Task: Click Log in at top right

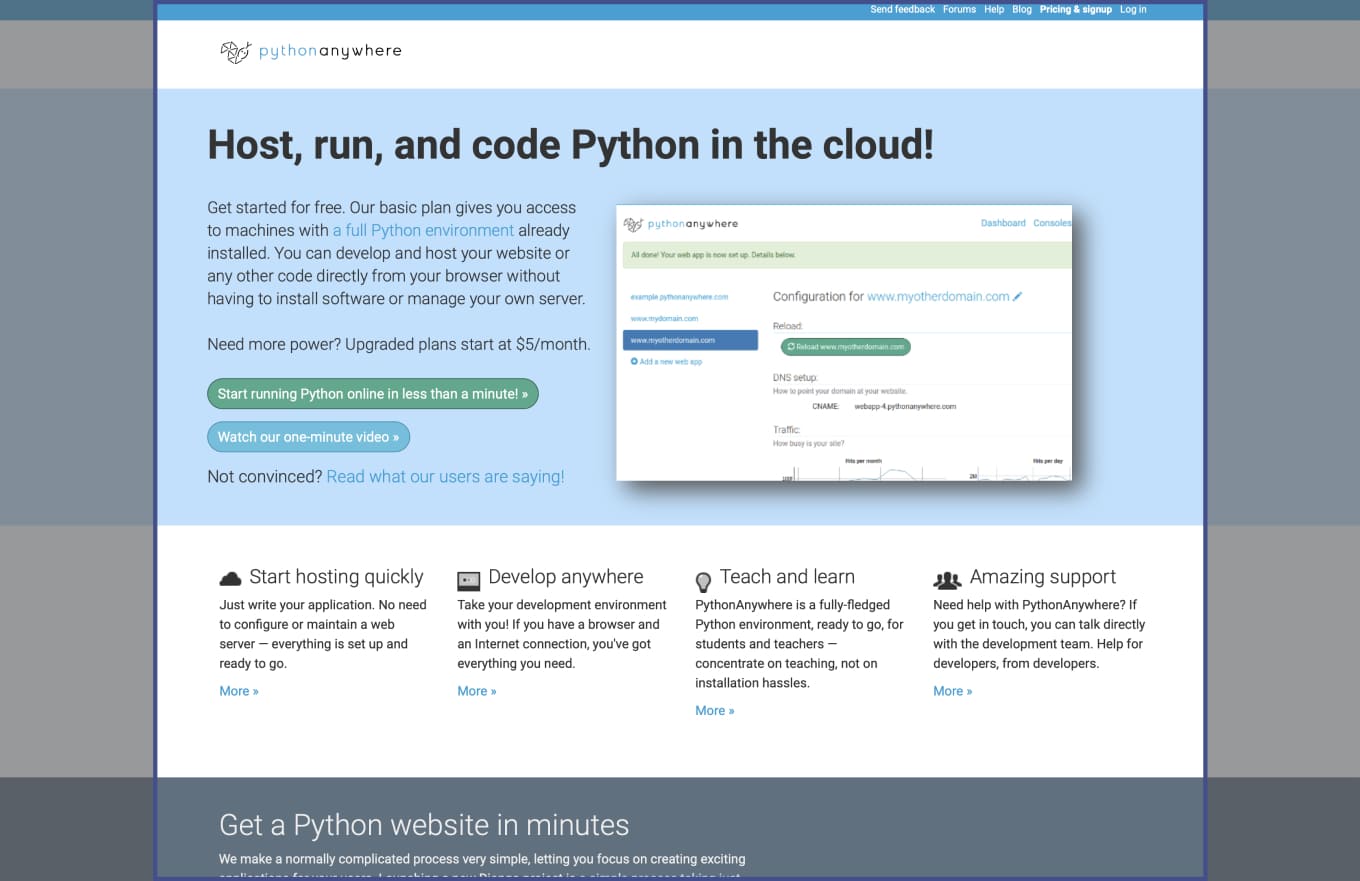Action: tap(1133, 10)
